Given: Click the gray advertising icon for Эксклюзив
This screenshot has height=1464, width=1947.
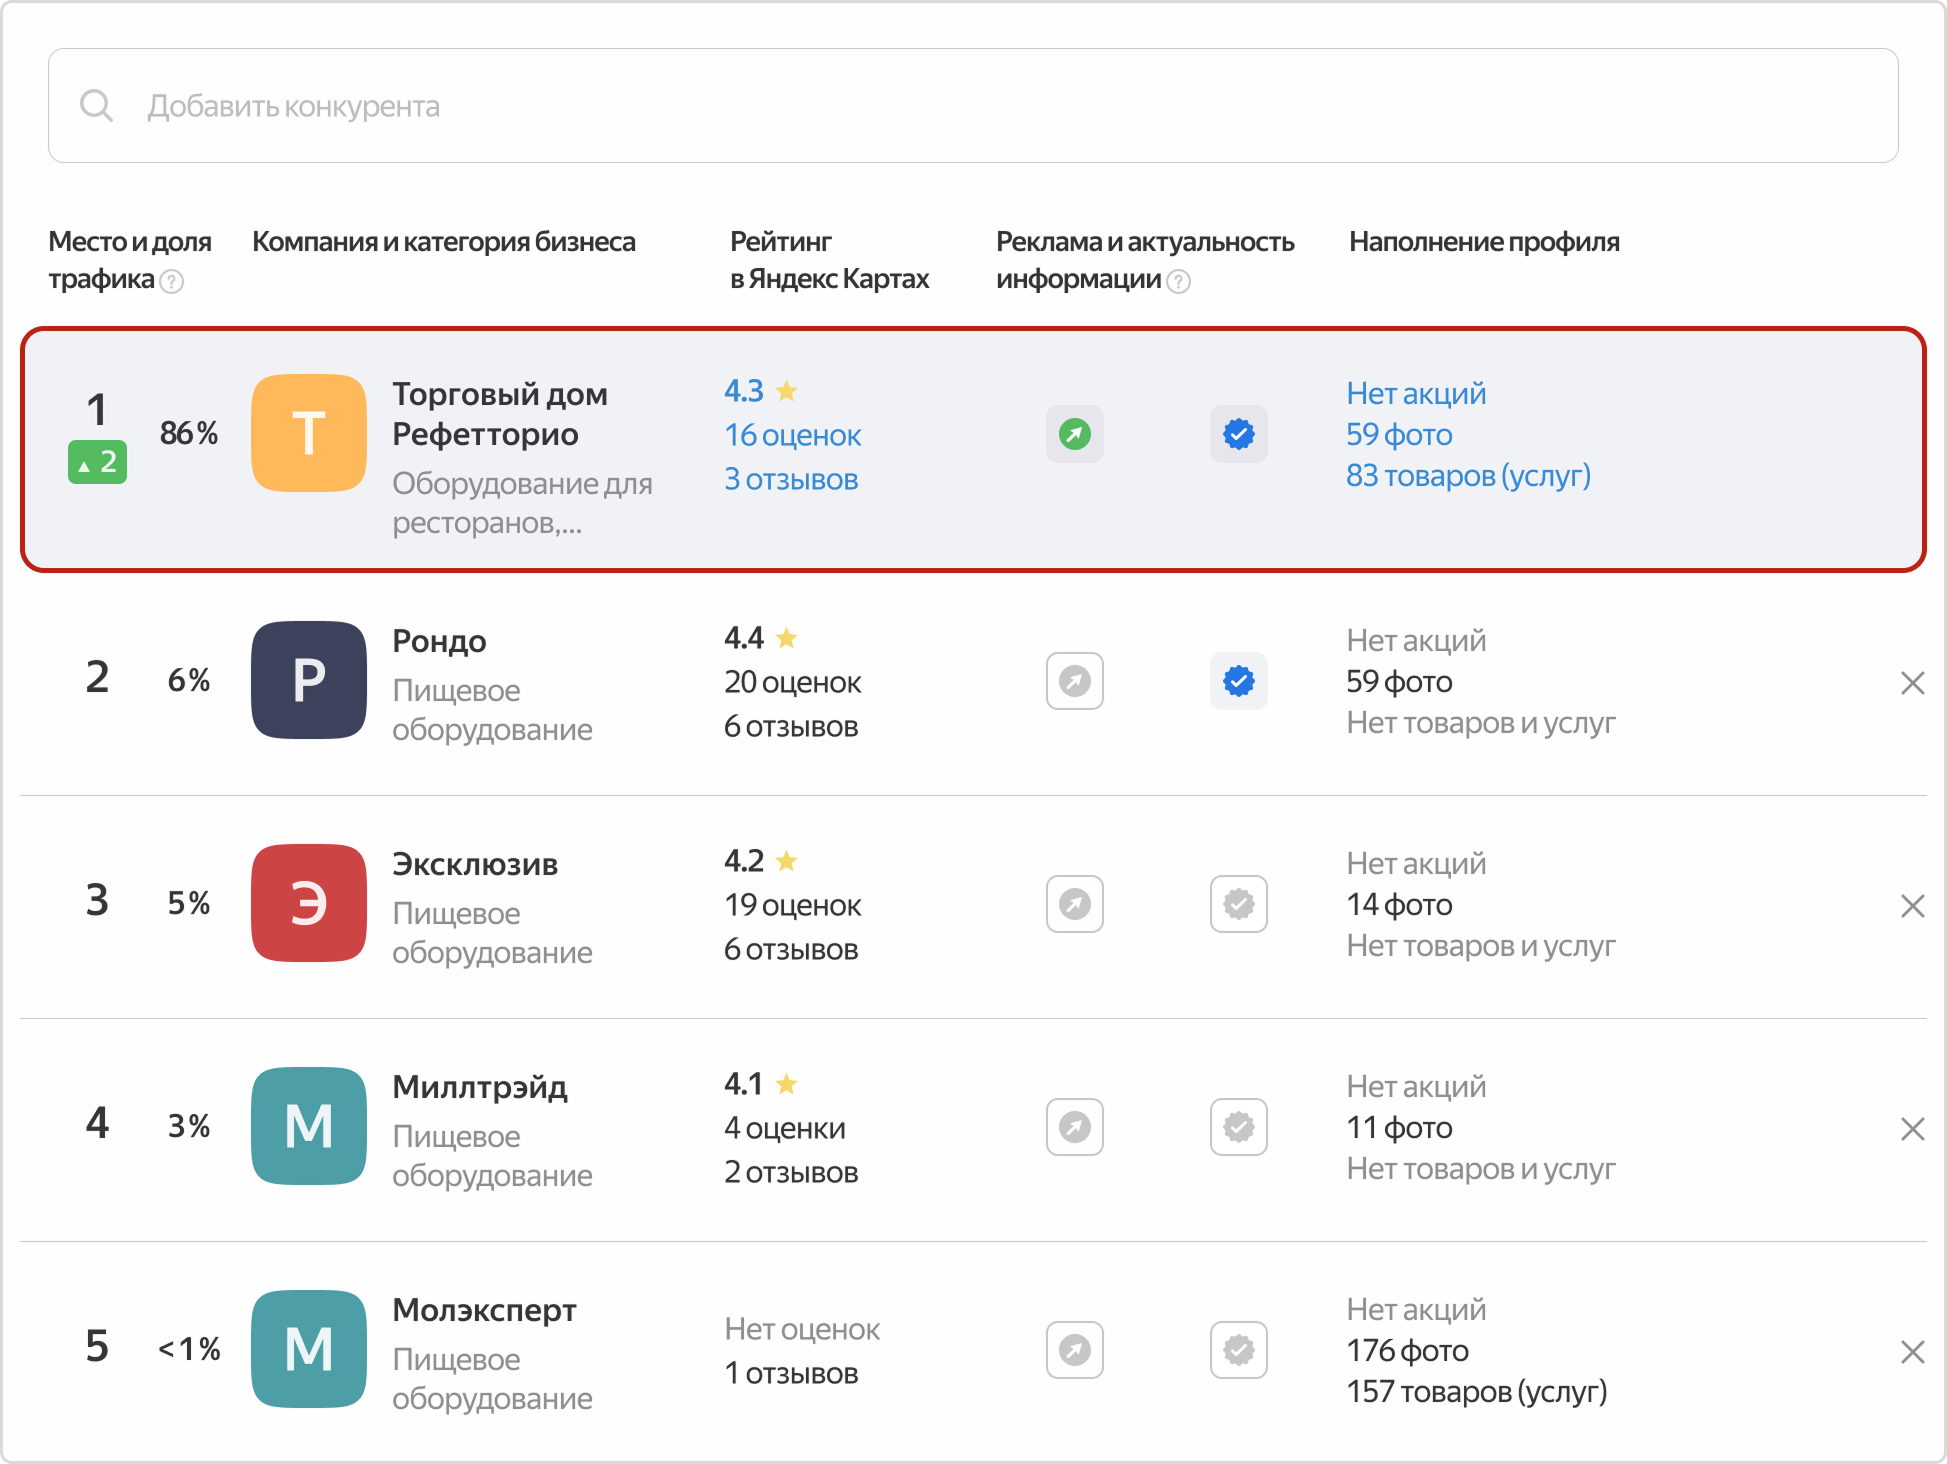Looking at the screenshot, I should 1074,904.
